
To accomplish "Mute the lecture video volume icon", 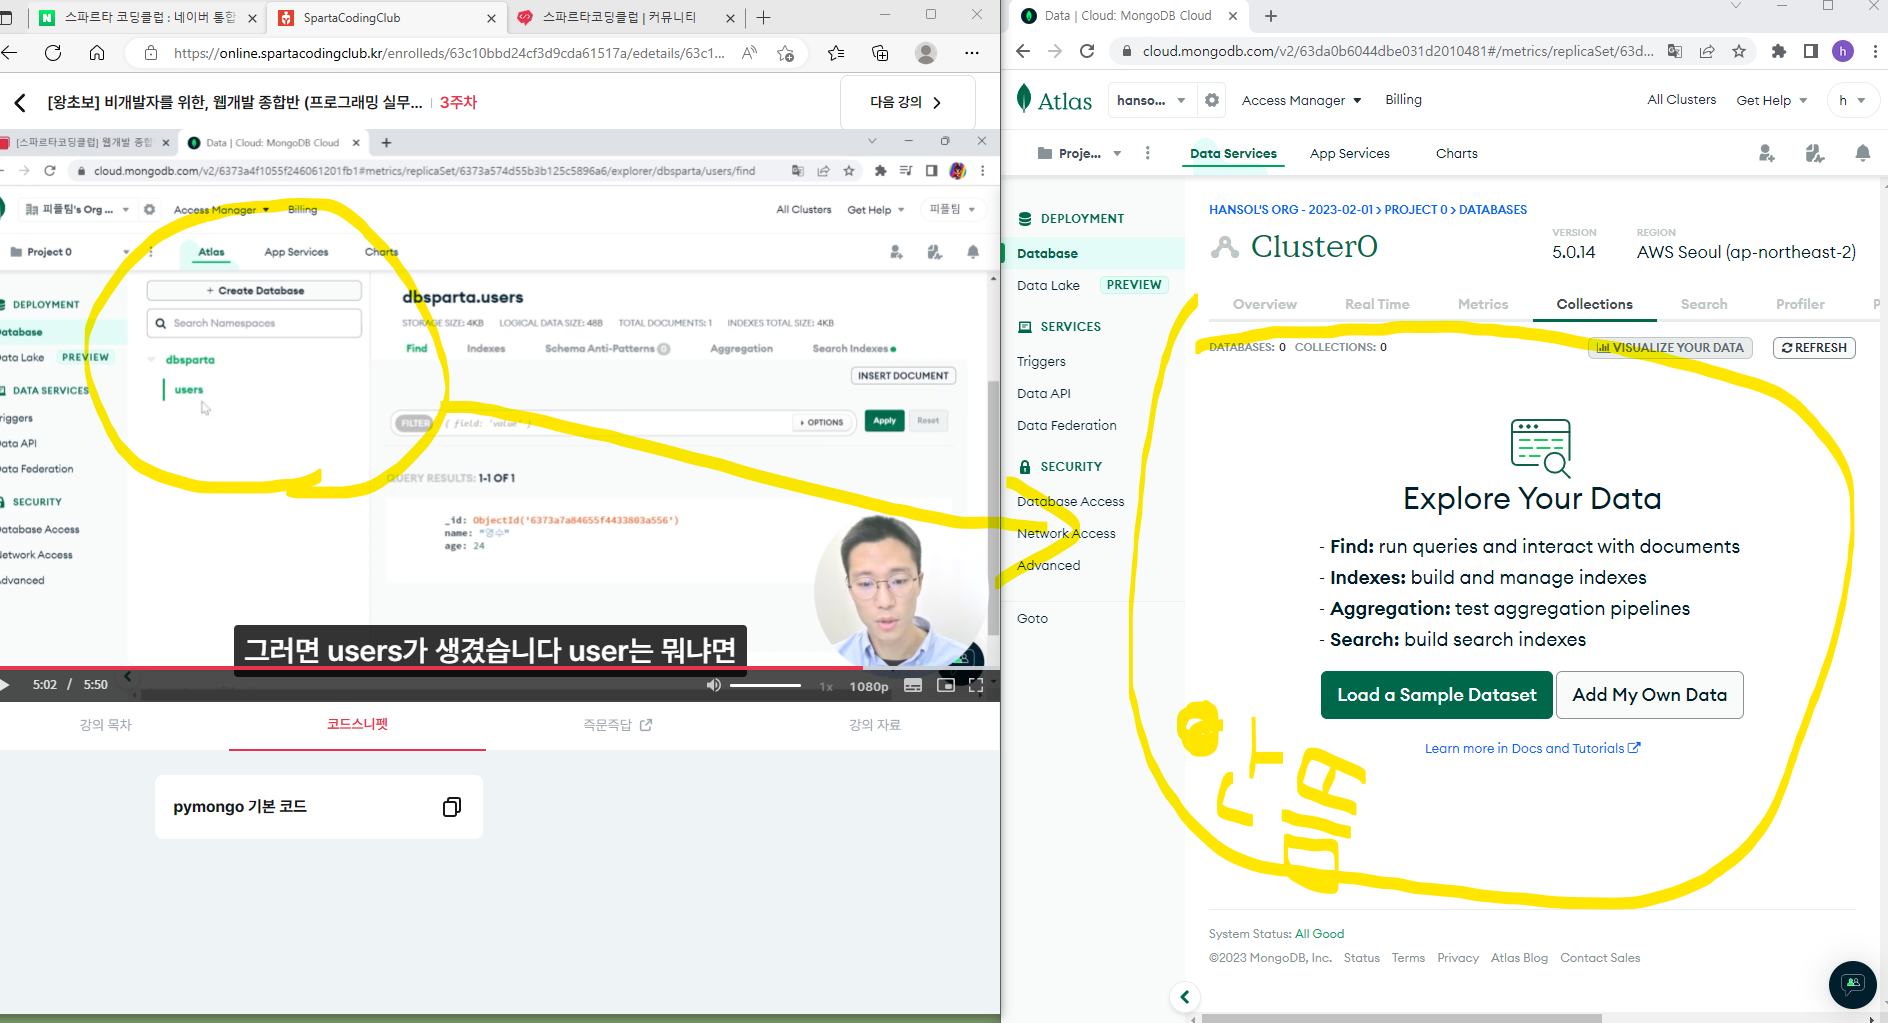I will click(713, 685).
